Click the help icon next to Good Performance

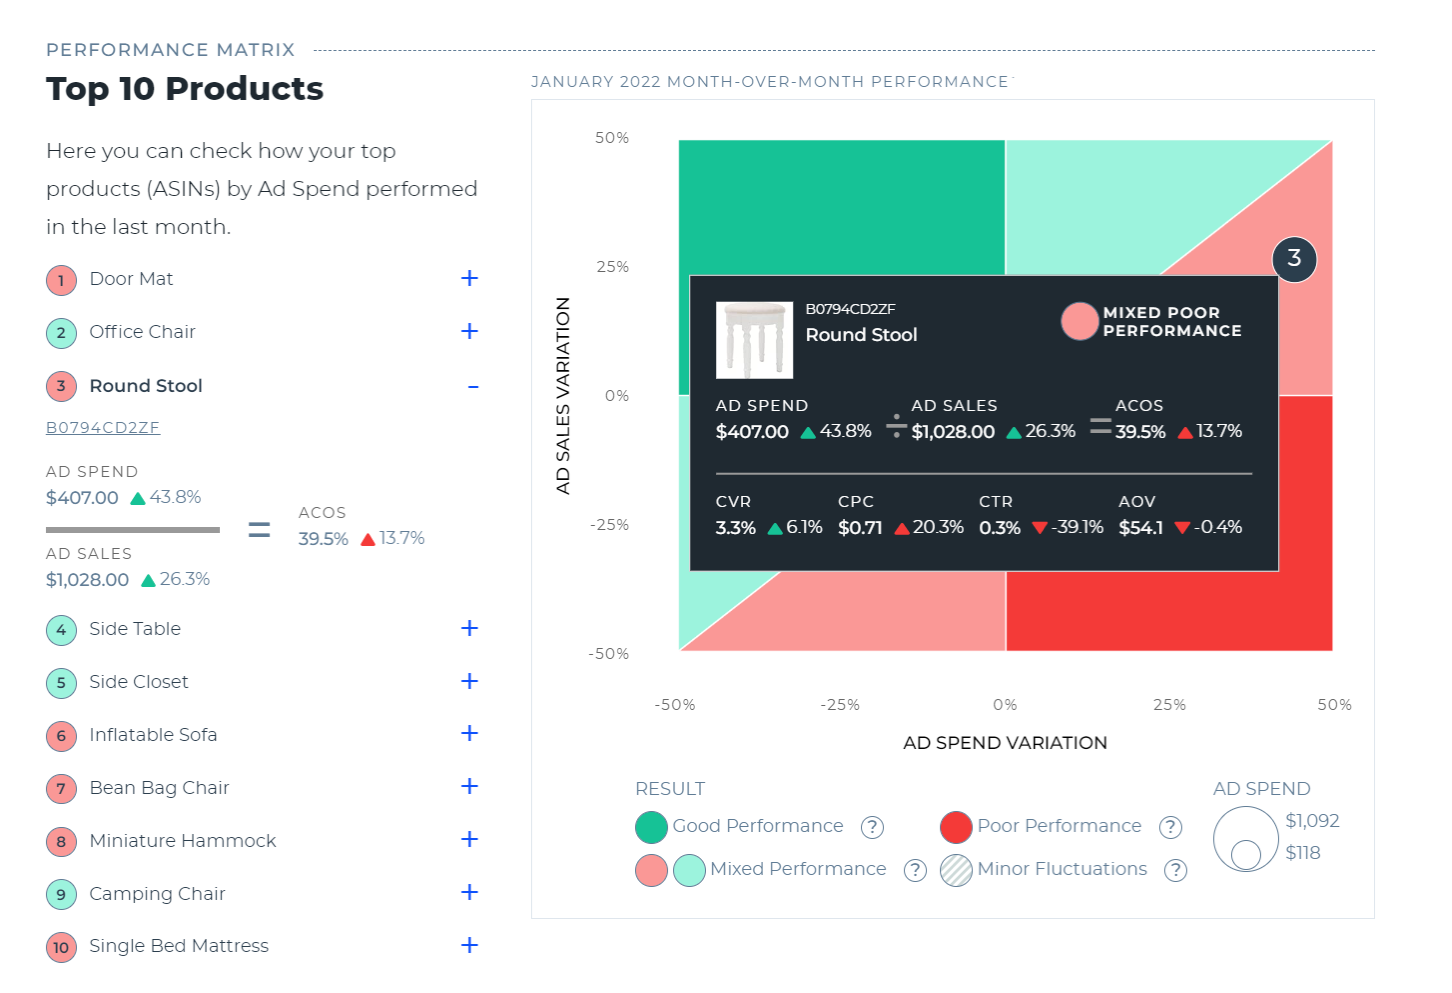click(872, 827)
